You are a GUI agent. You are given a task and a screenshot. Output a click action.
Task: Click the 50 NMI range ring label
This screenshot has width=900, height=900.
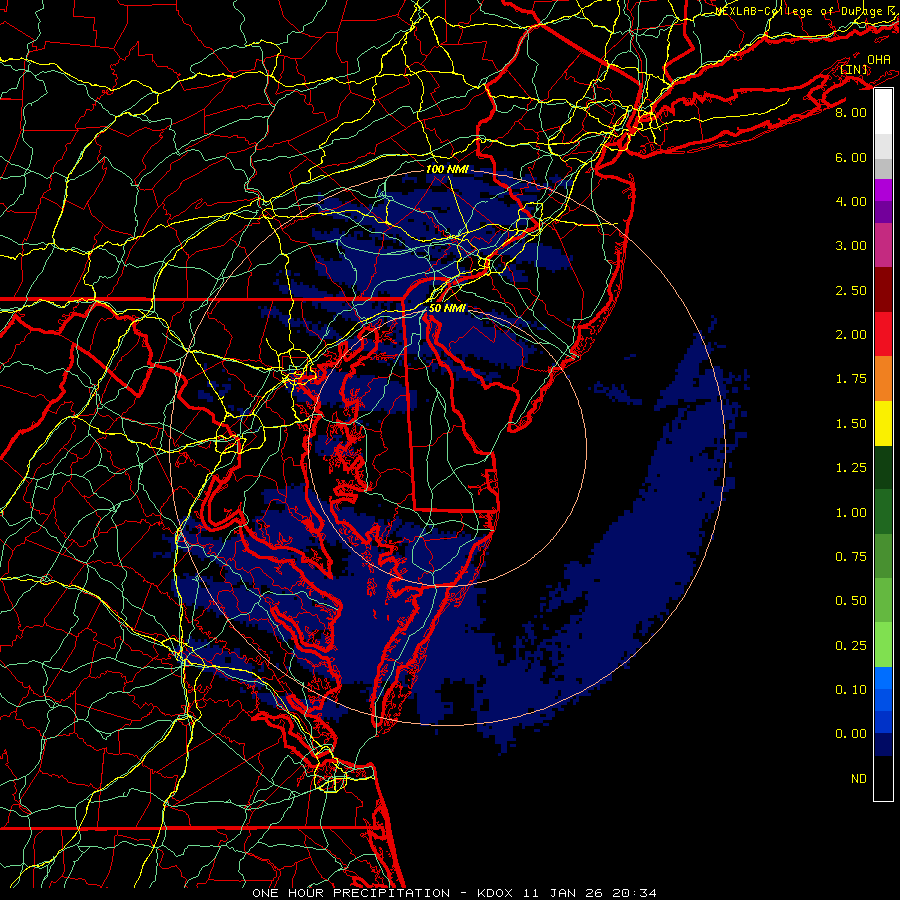447,308
